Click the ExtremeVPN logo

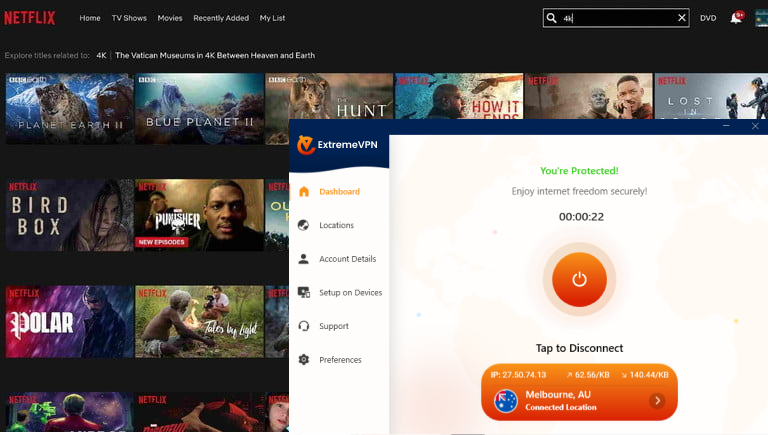[337, 145]
